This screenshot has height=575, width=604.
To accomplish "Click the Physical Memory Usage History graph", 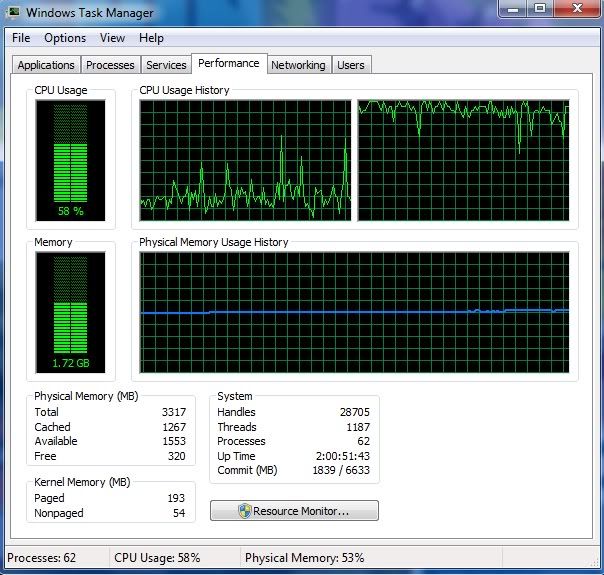I will [354, 312].
